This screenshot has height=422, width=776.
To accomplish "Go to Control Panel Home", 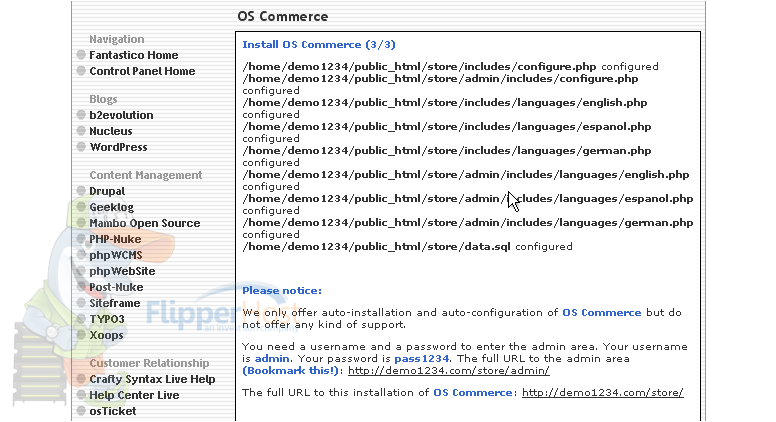I will (142, 71).
